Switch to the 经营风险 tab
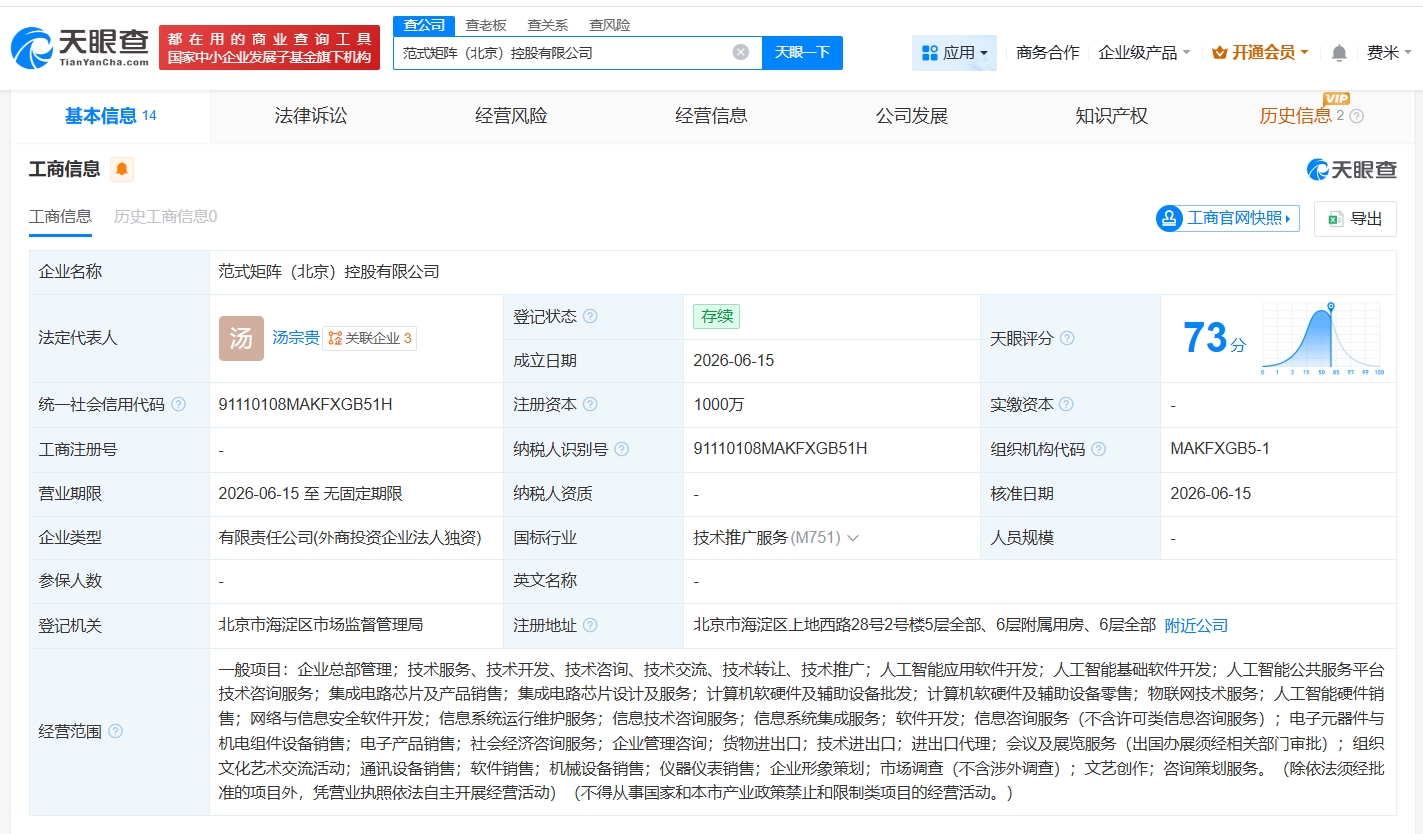This screenshot has height=834, width=1423. (x=511, y=116)
